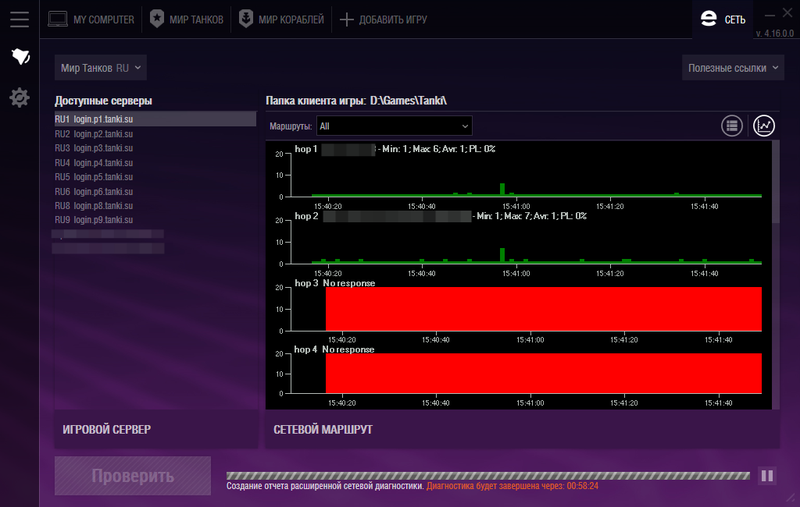This screenshot has width=800, height=507.
Task: Open the МИР КОРАБЛЕЙ tab
Action: 281,19
